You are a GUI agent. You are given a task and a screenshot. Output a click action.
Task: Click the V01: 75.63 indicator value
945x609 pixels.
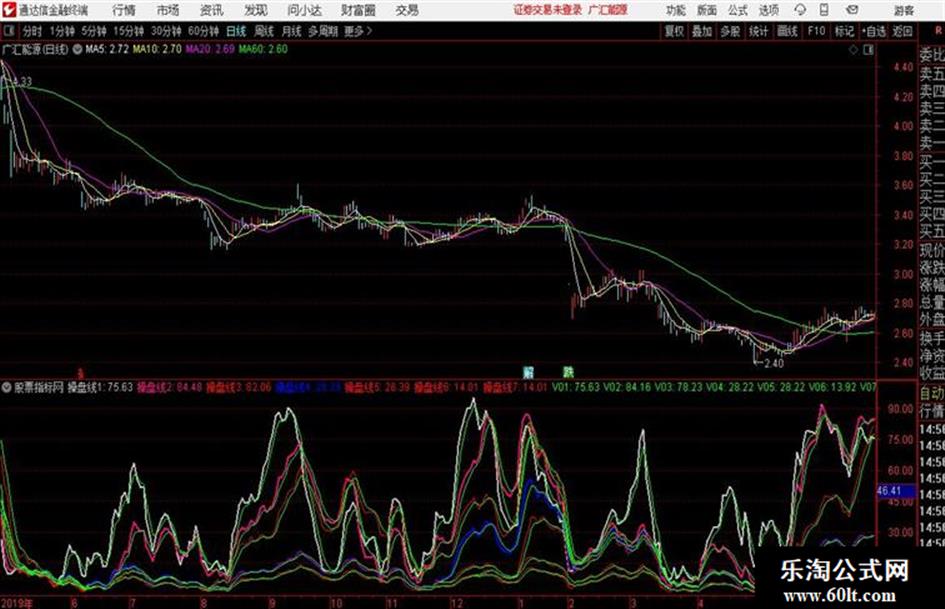coord(574,387)
